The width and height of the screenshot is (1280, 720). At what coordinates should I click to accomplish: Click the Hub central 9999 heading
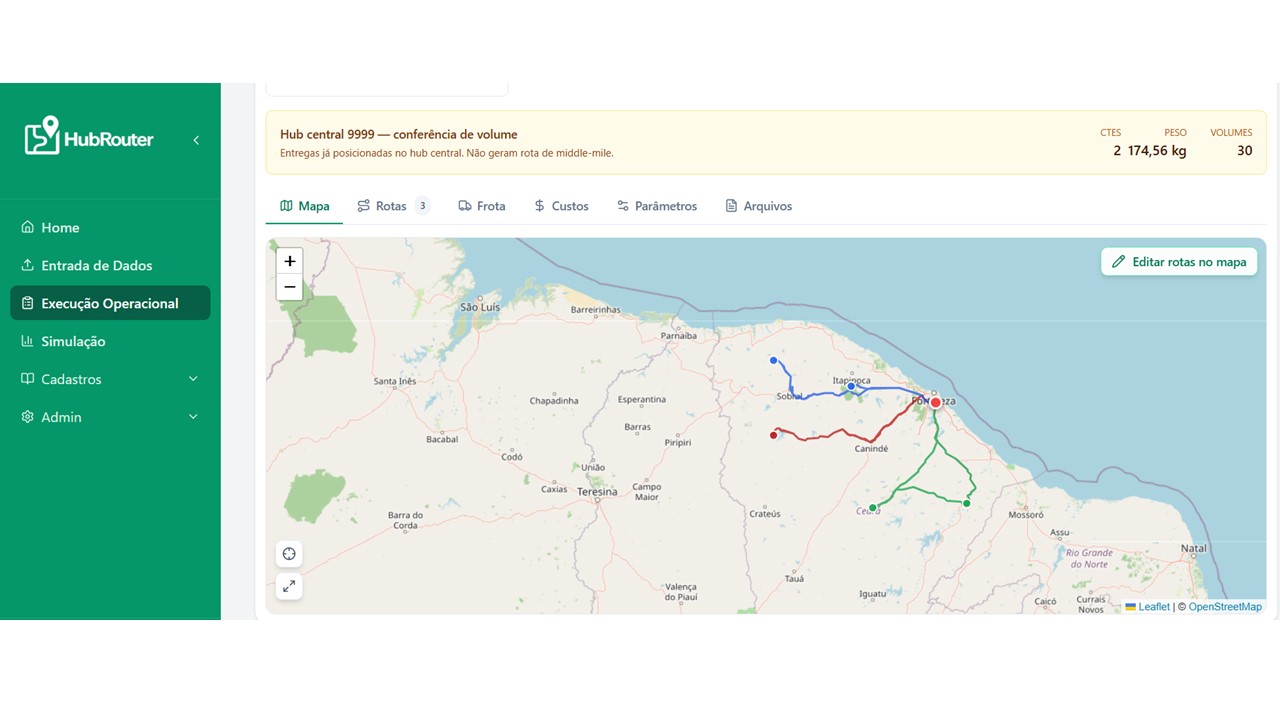tap(399, 134)
